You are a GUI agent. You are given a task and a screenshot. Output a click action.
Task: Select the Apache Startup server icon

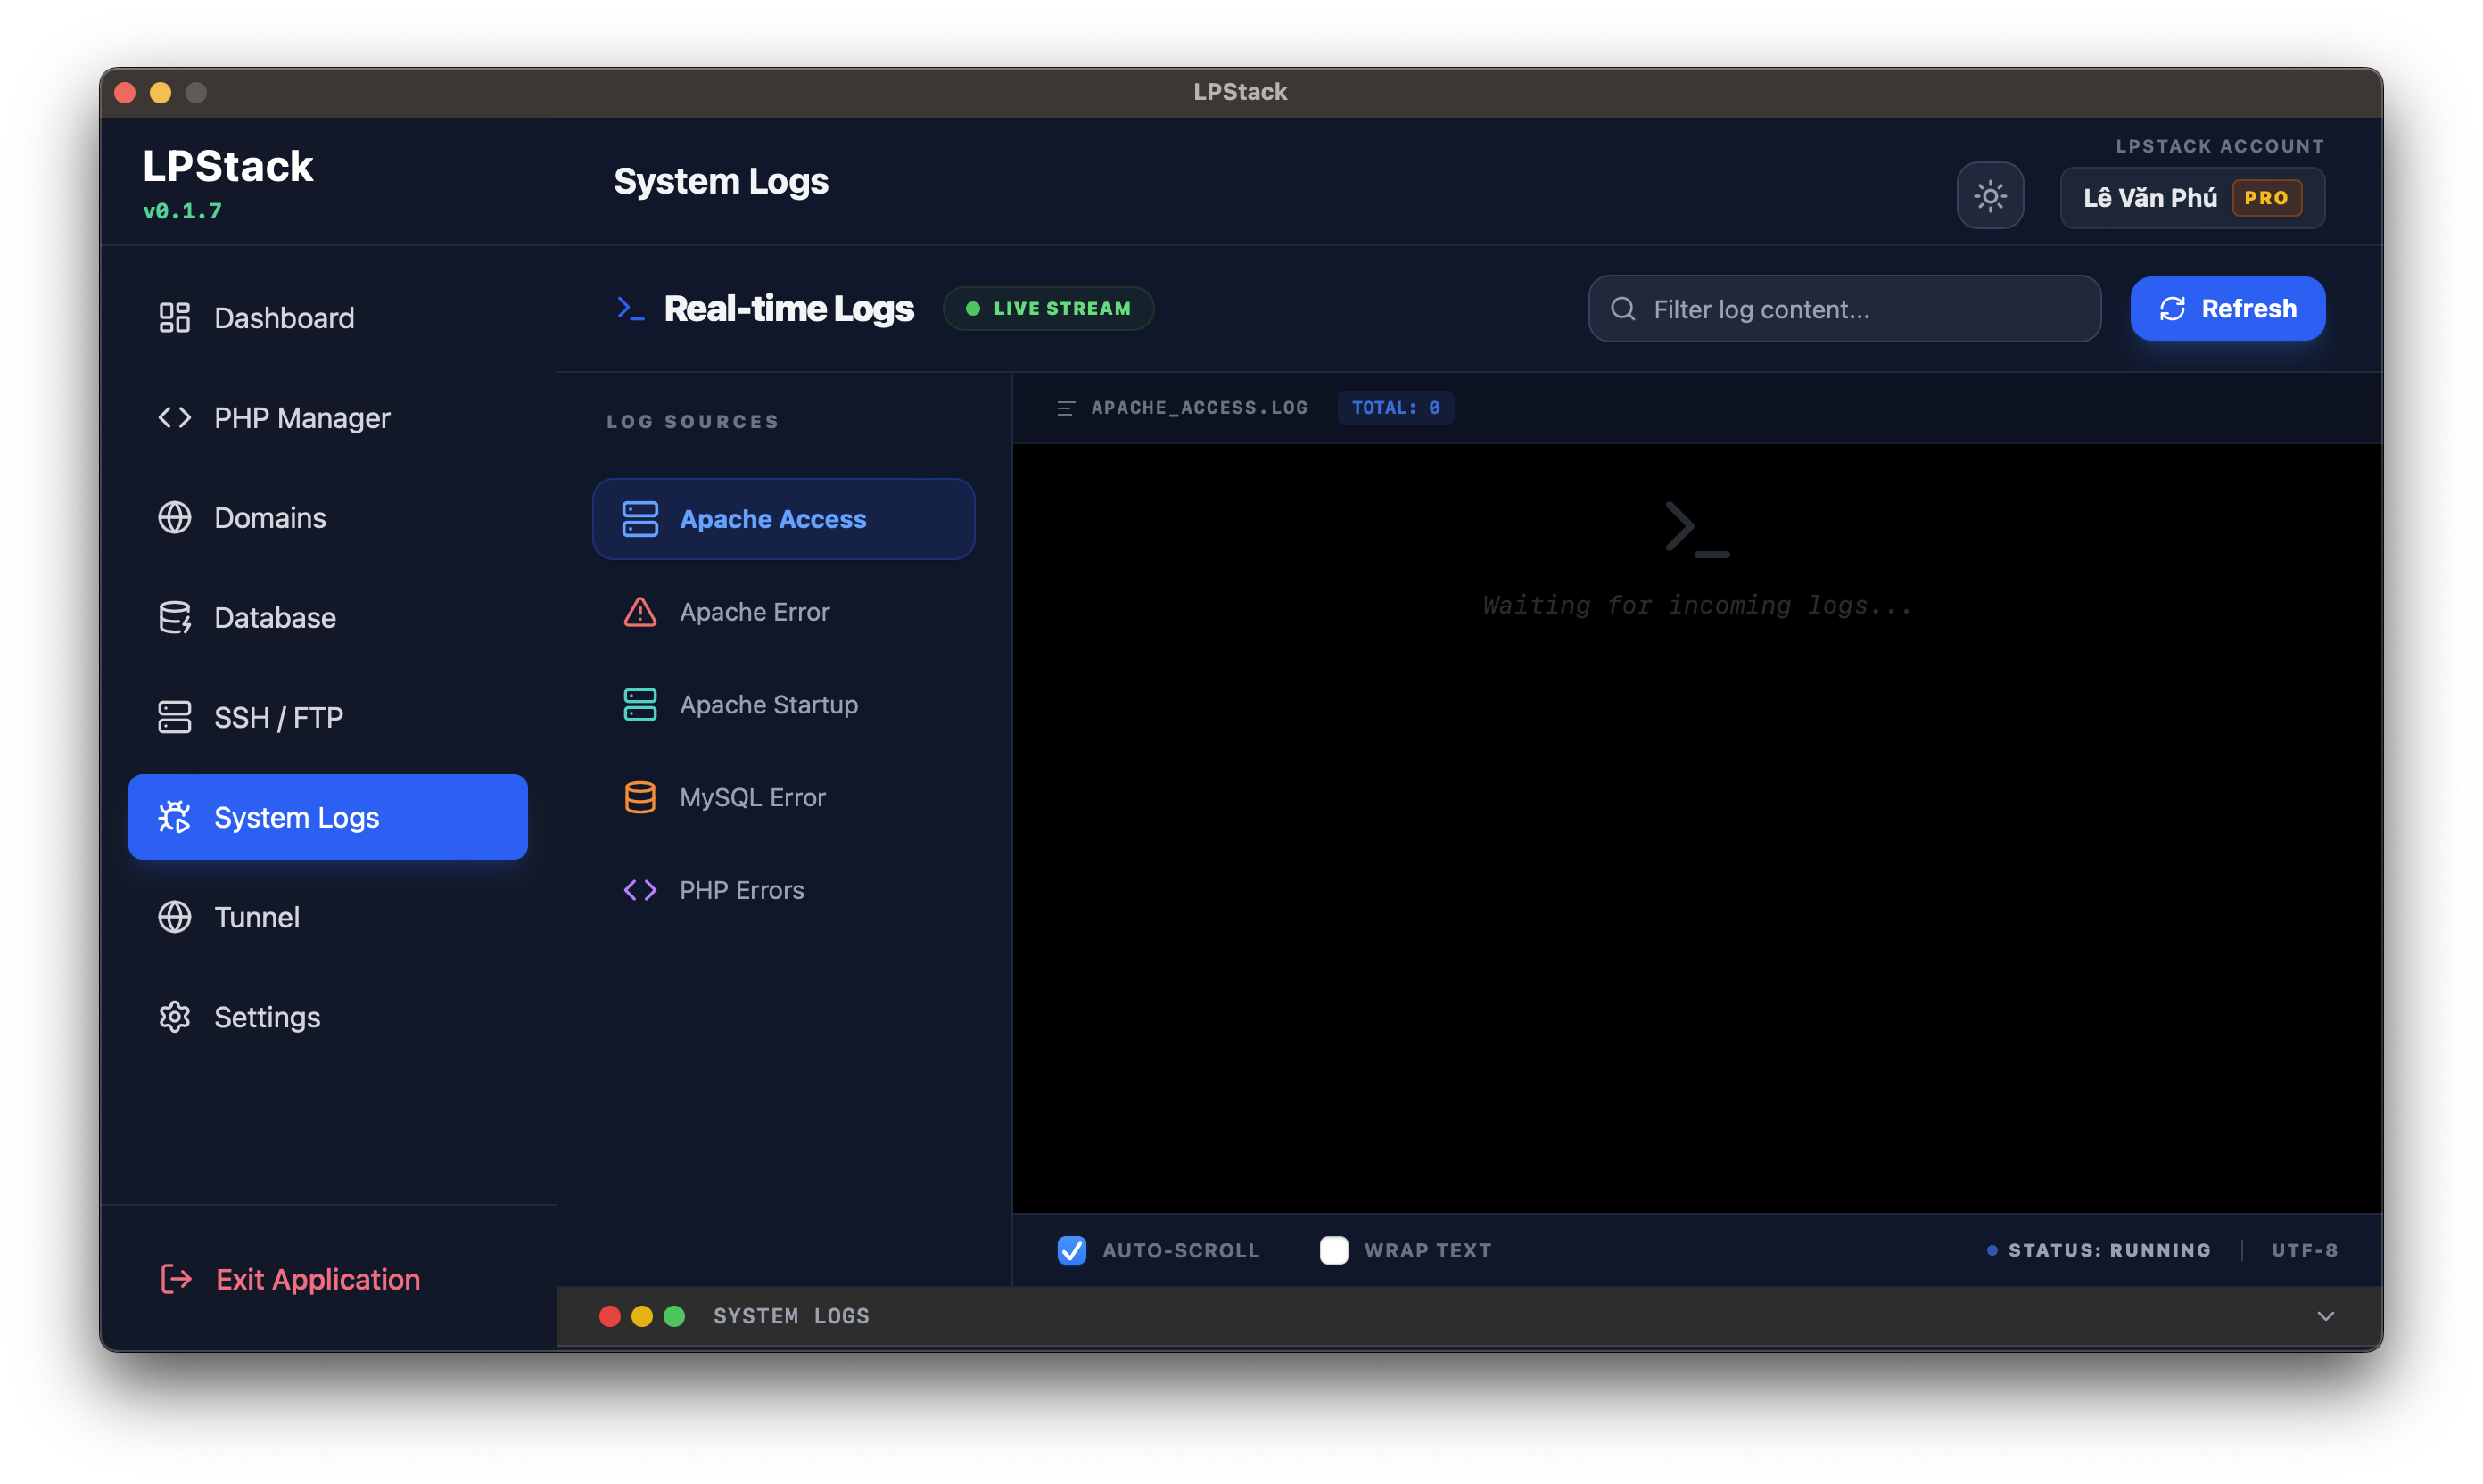[x=640, y=704]
